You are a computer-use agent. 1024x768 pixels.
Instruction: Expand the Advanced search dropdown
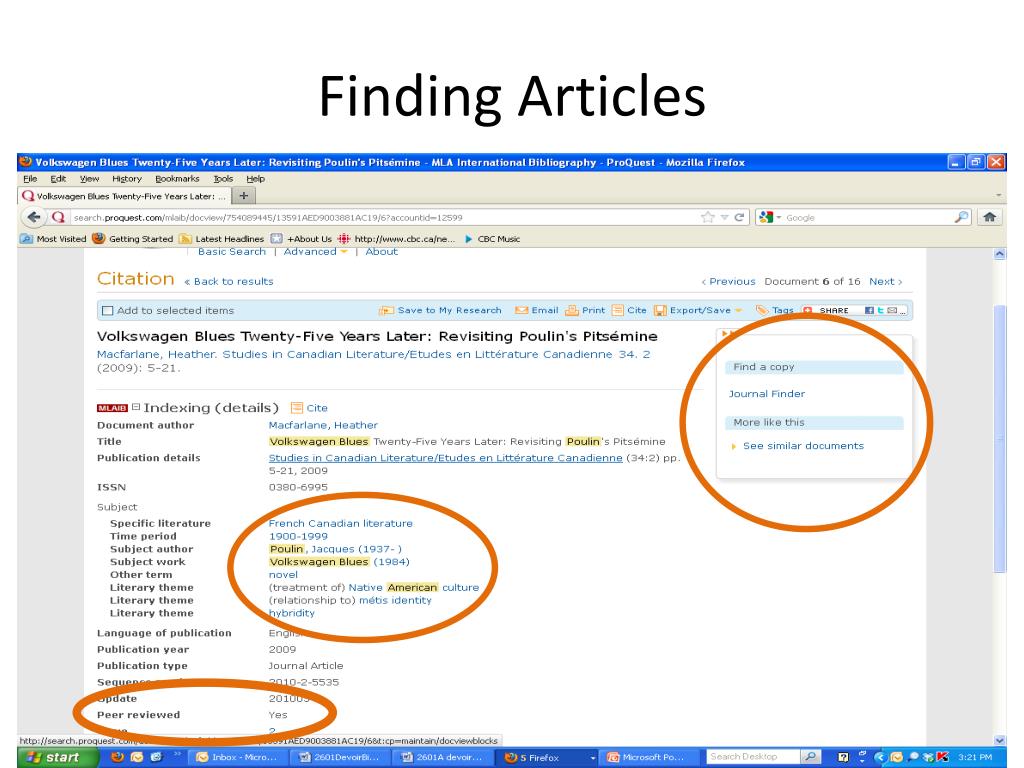click(343, 252)
